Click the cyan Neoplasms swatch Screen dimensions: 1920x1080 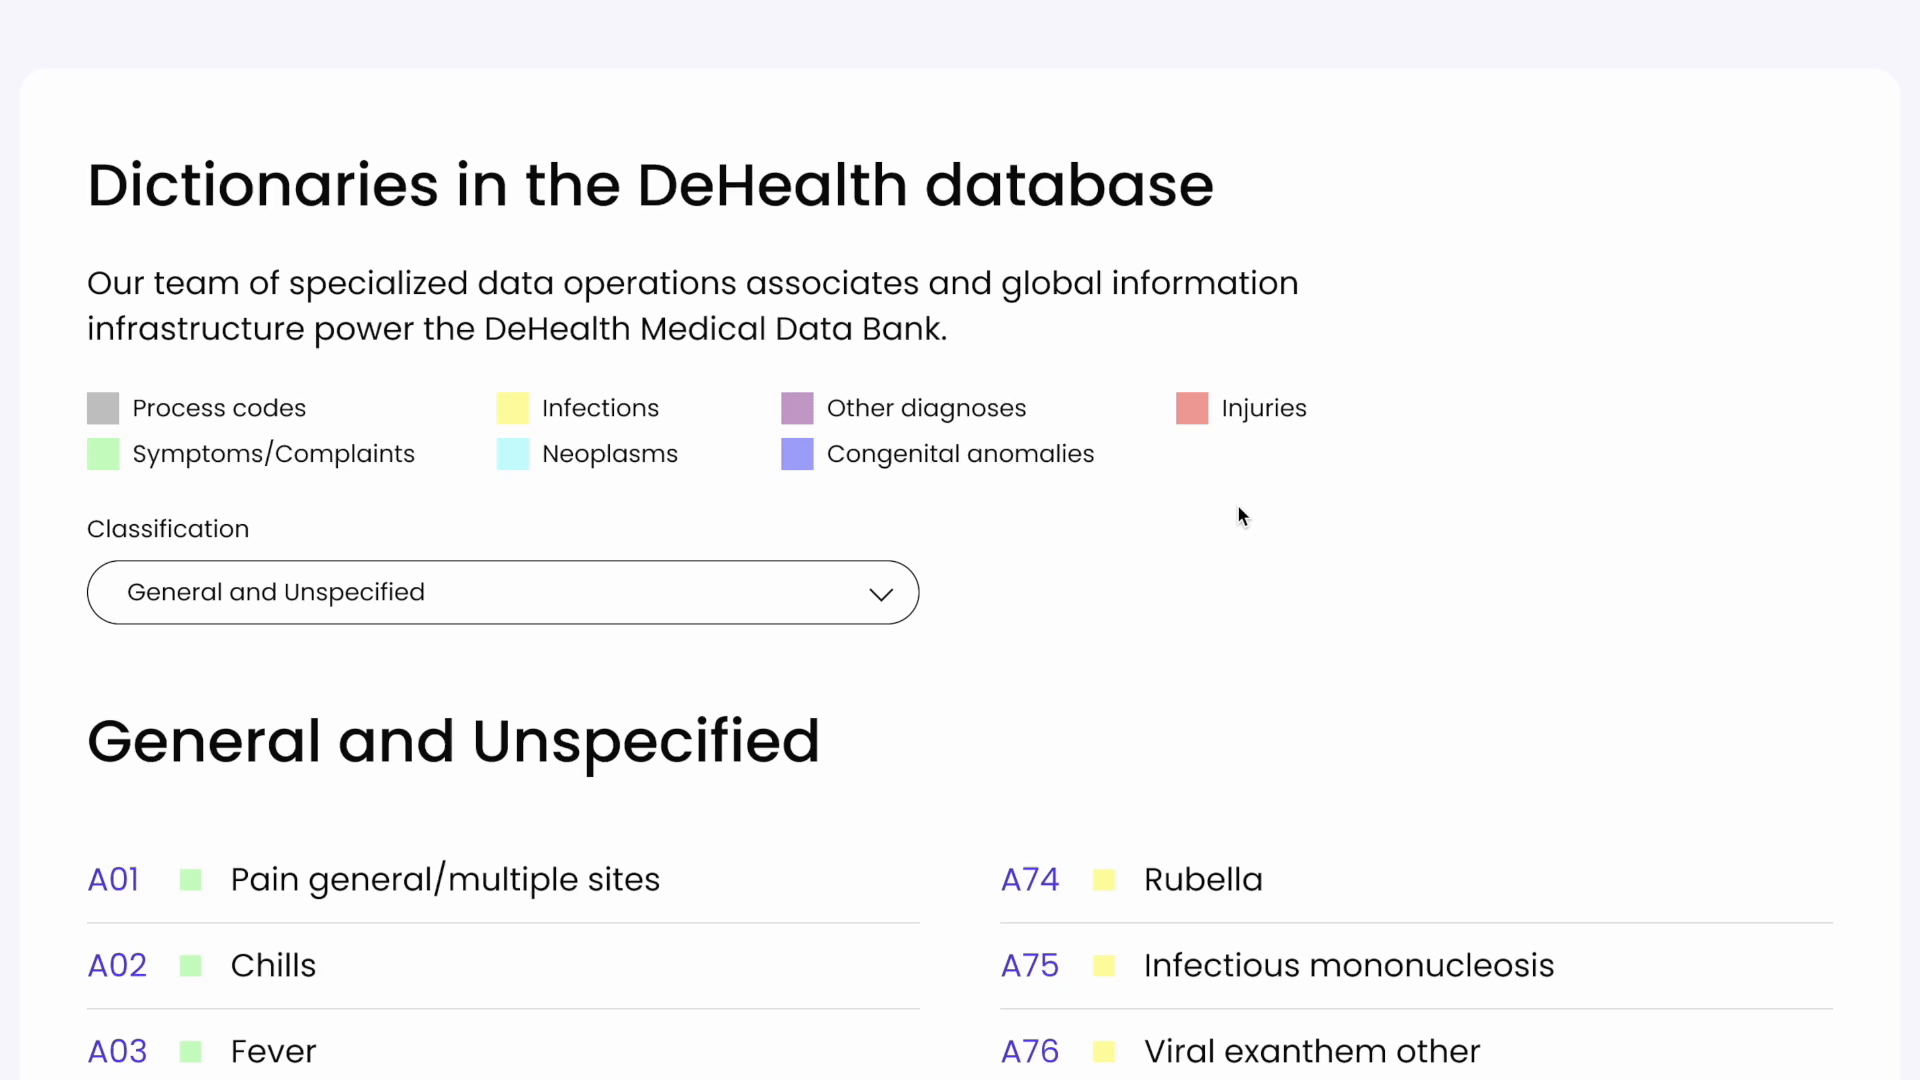click(x=513, y=454)
